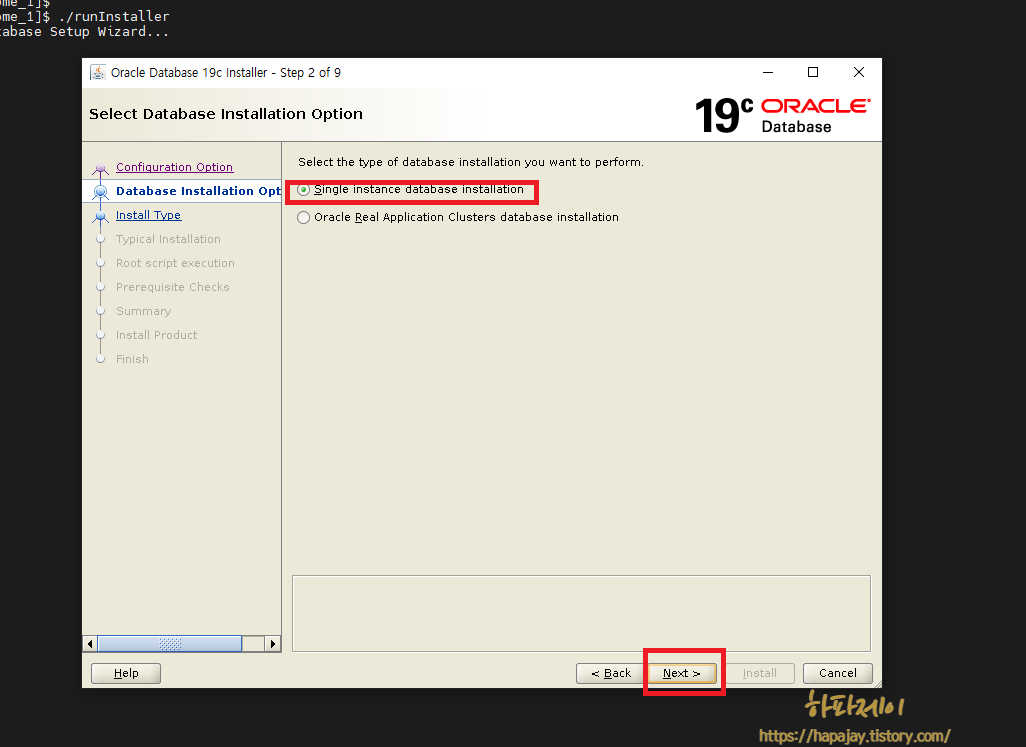The image size is (1026, 747).
Task: Click the Java installer icon in title bar
Action: point(97,72)
